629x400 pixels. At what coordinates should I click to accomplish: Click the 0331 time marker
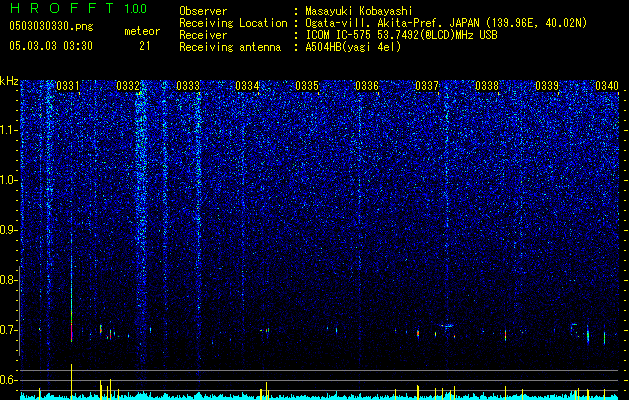pyautogui.click(x=68, y=86)
